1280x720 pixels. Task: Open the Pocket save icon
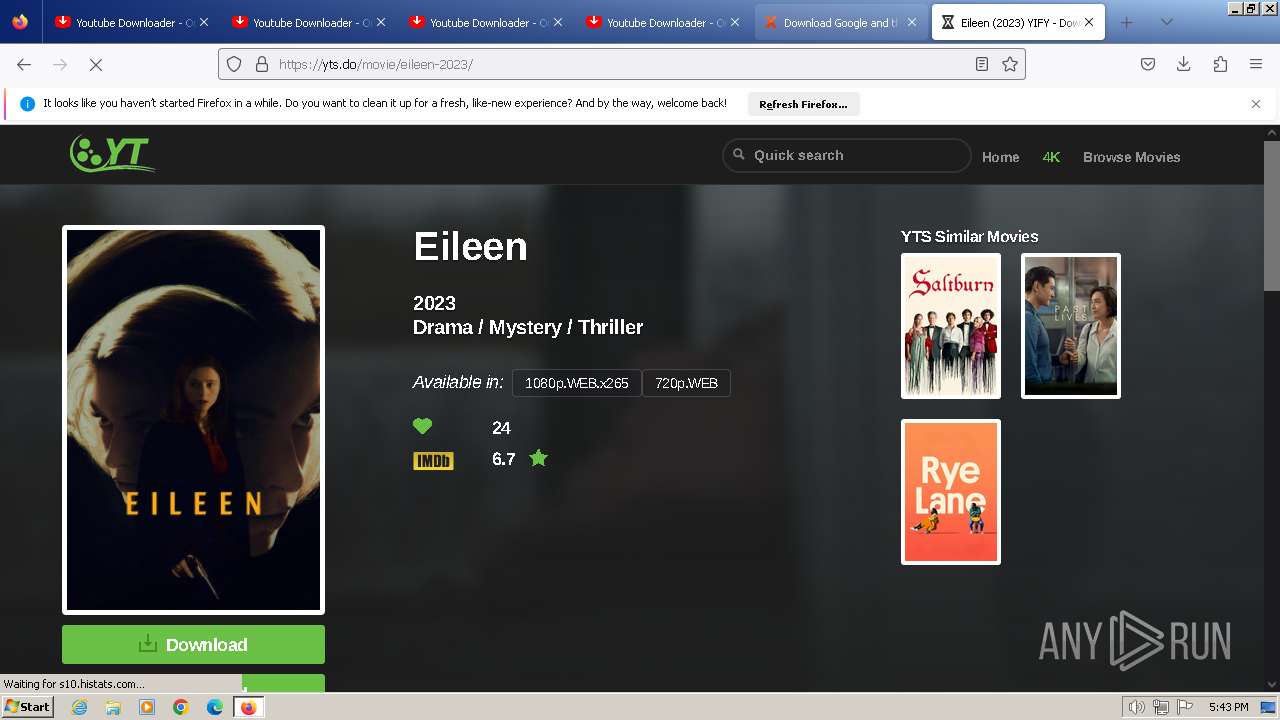pyautogui.click(x=1148, y=64)
